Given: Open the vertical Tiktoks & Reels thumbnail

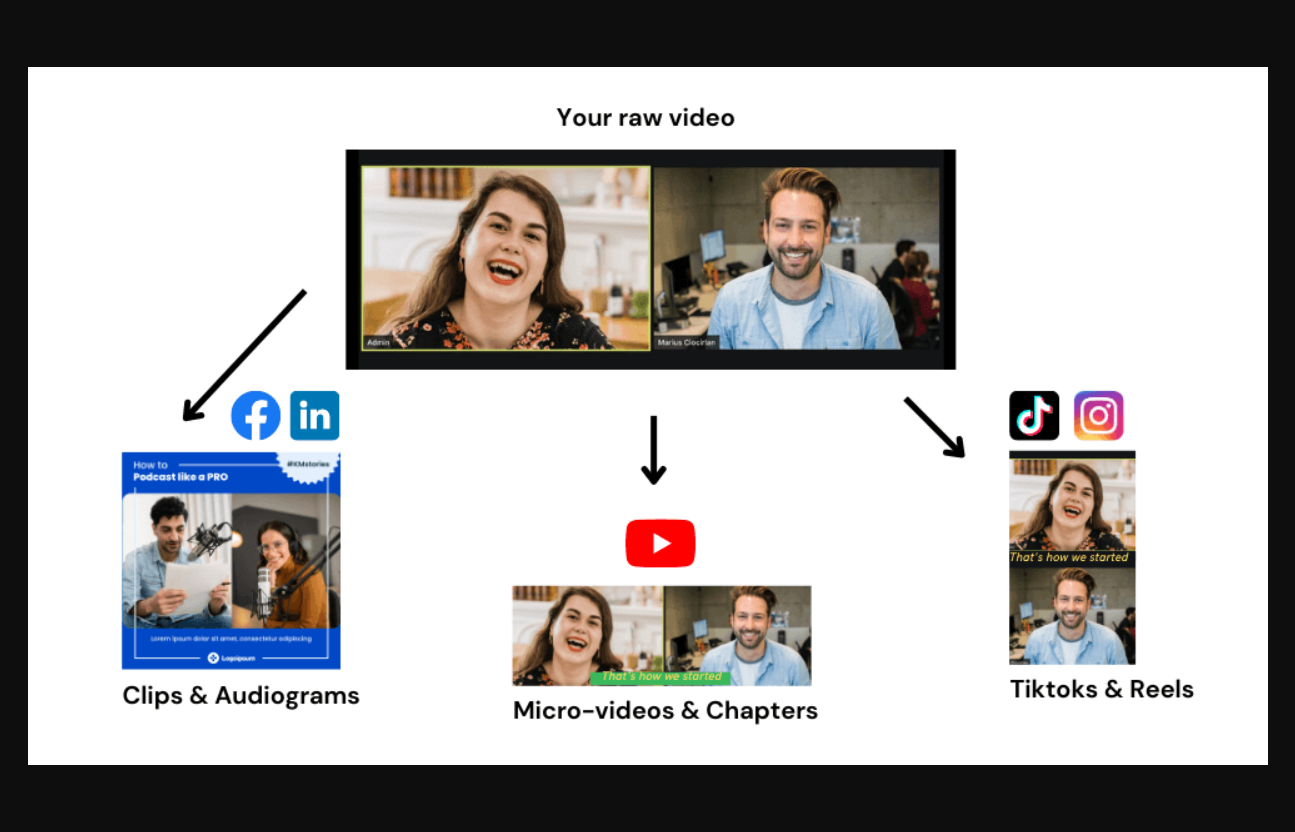Looking at the screenshot, I should (x=1072, y=557).
